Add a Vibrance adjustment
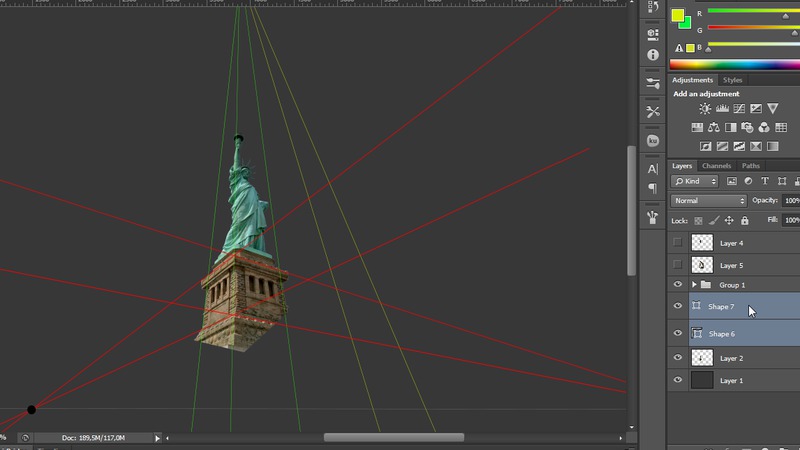This screenshot has width=800, height=450. pyautogui.click(x=773, y=109)
